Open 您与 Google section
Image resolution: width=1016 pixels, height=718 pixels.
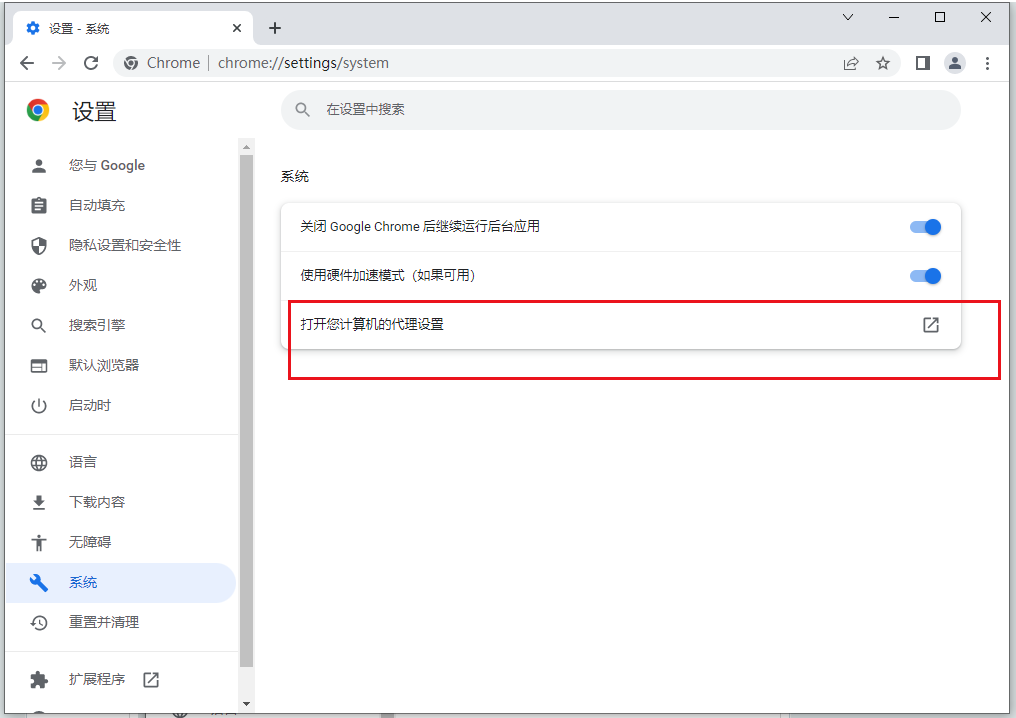(121, 165)
